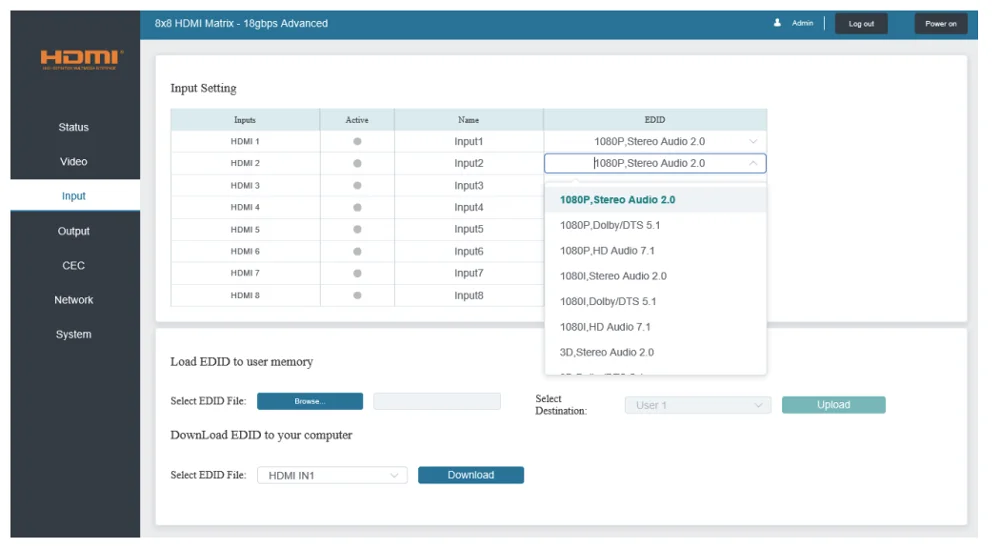The width and height of the screenshot is (1000, 549).
Task: Open the Output tab in sidebar
Action: [x=74, y=231]
